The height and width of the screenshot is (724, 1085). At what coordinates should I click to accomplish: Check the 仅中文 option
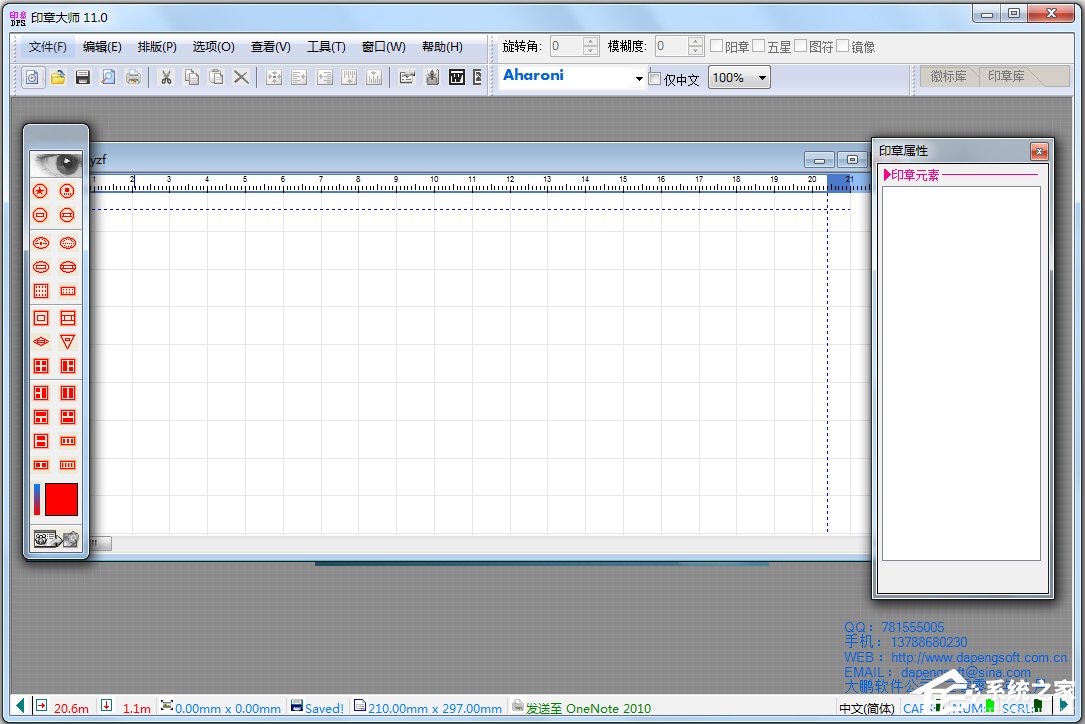655,79
